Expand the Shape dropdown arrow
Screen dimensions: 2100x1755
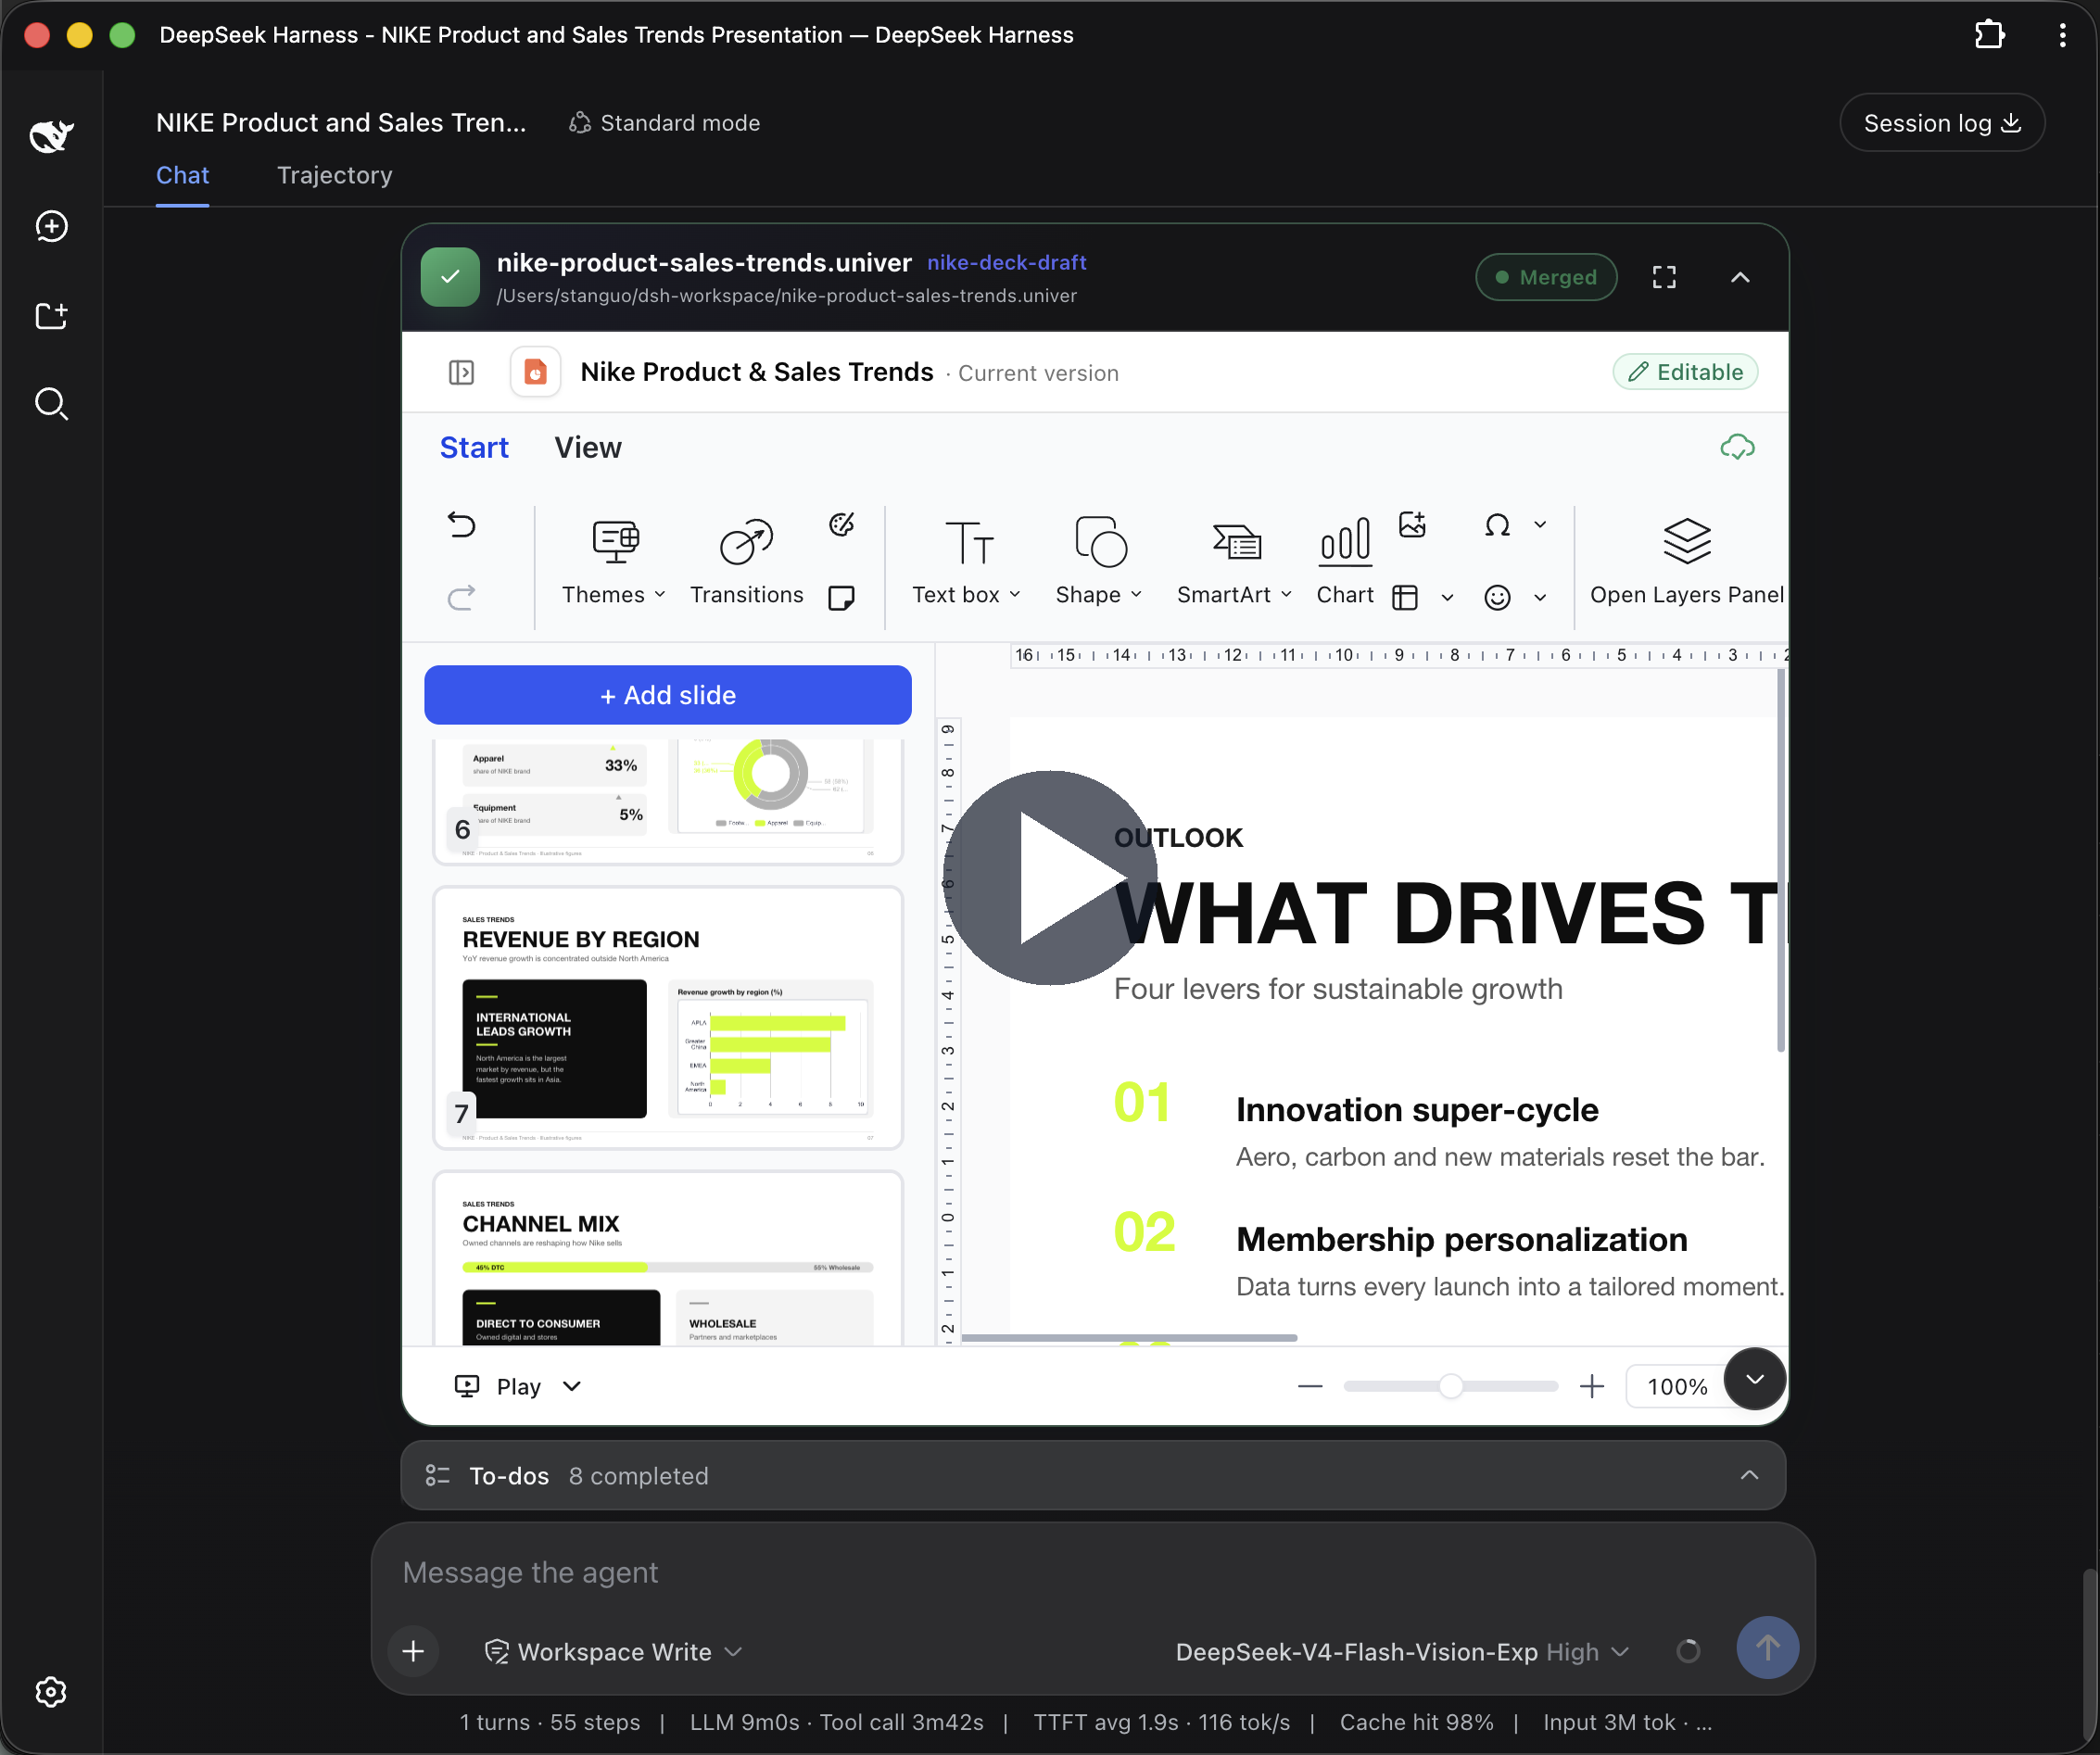[x=1136, y=594]
